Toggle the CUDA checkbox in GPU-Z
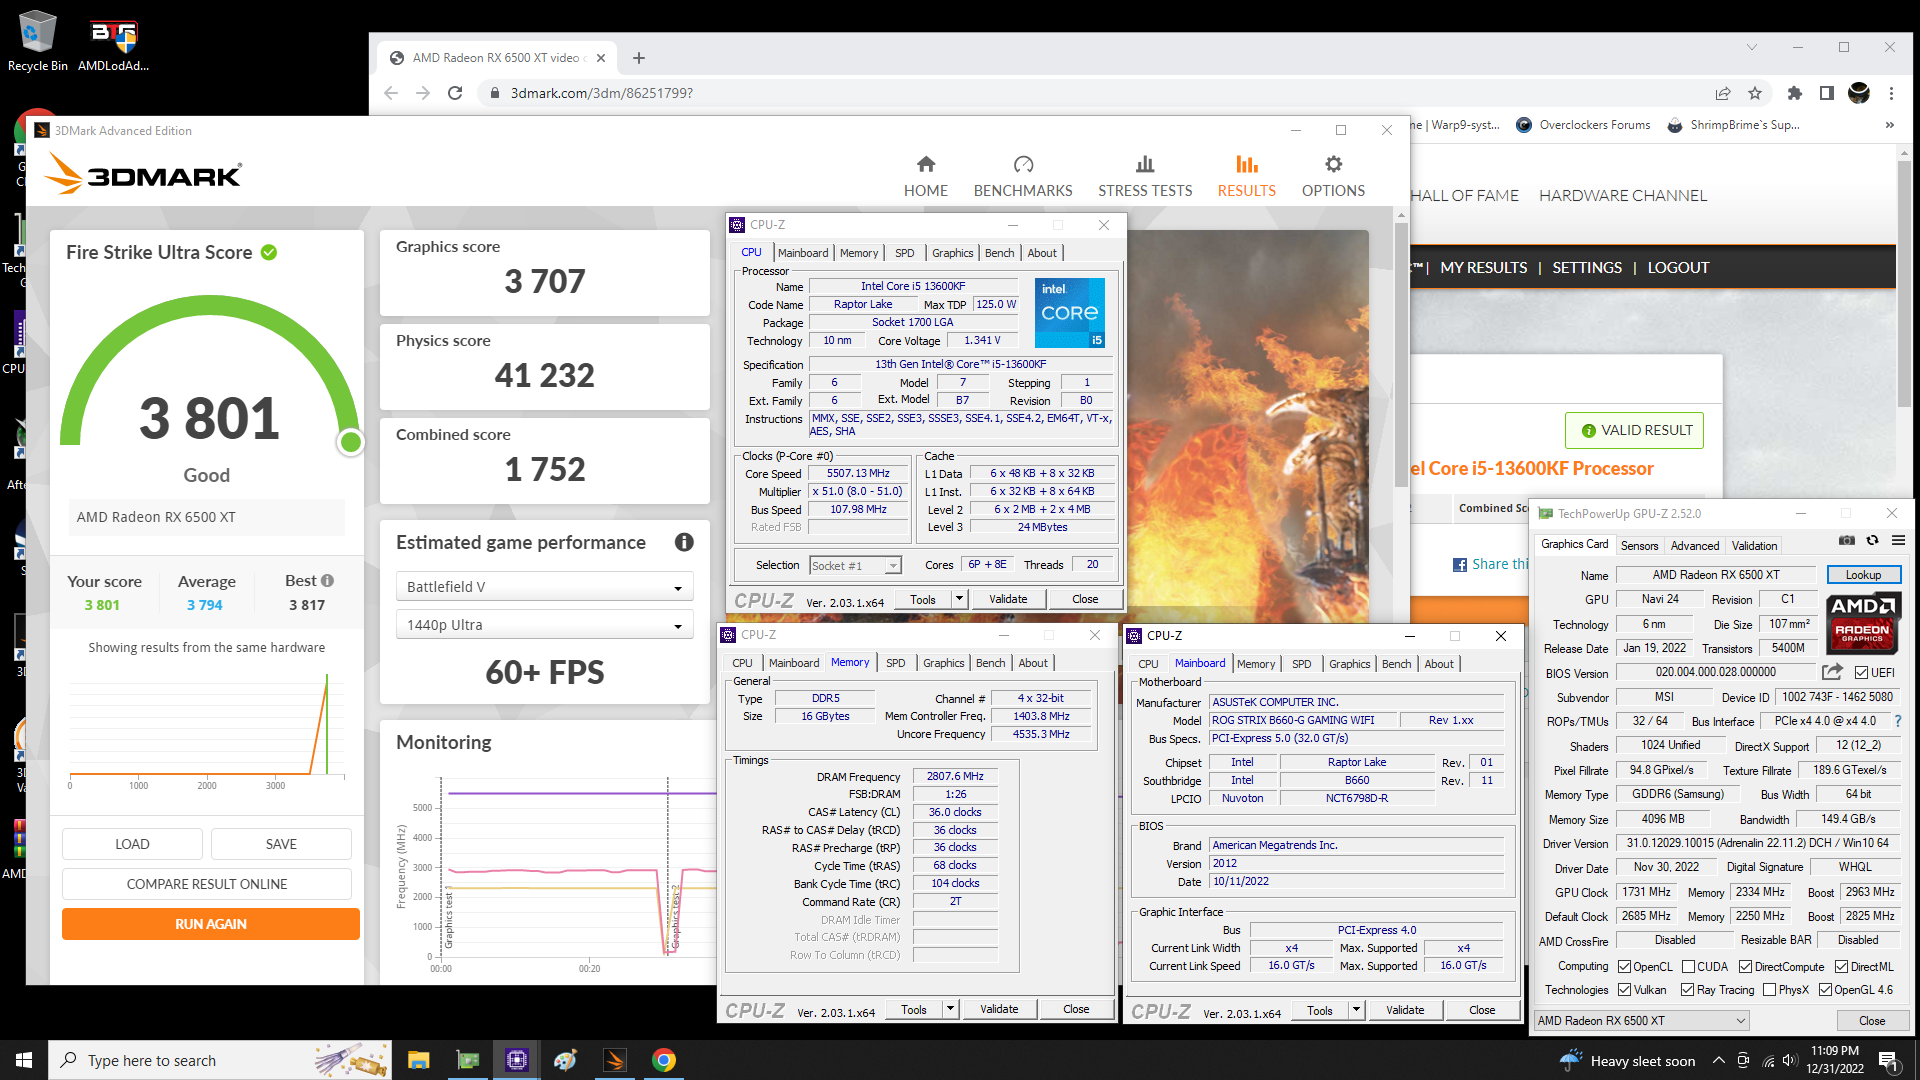This screenshot has width=1920, height=1080. (x=1688, y=967)
